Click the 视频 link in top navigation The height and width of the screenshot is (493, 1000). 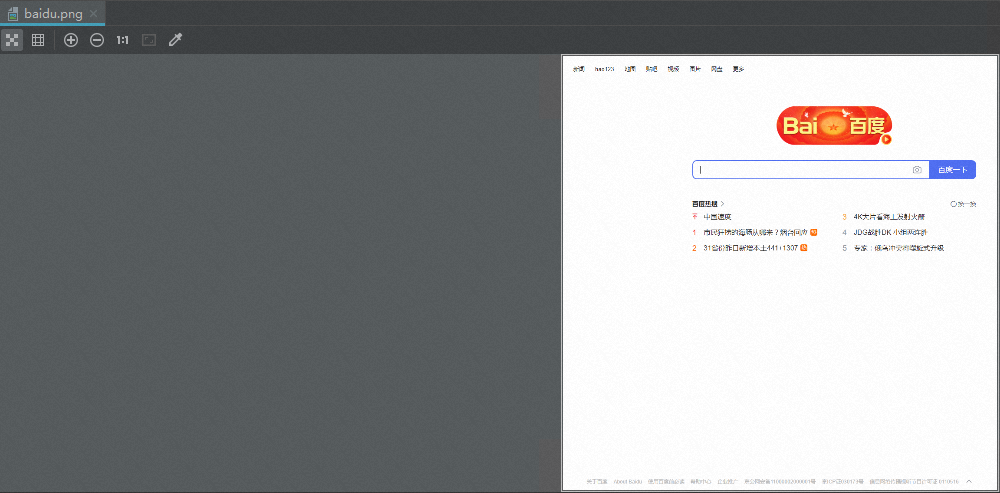(x=673, y=69)
